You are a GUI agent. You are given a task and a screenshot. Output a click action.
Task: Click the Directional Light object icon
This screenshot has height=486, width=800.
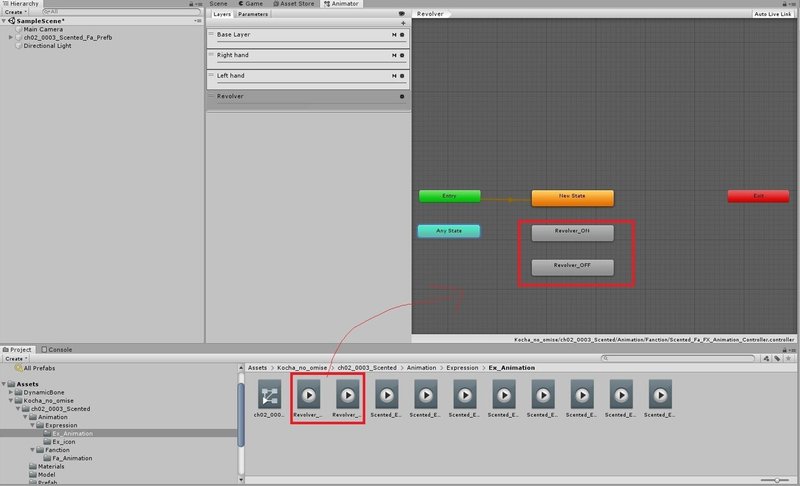(x=19, y=45)
